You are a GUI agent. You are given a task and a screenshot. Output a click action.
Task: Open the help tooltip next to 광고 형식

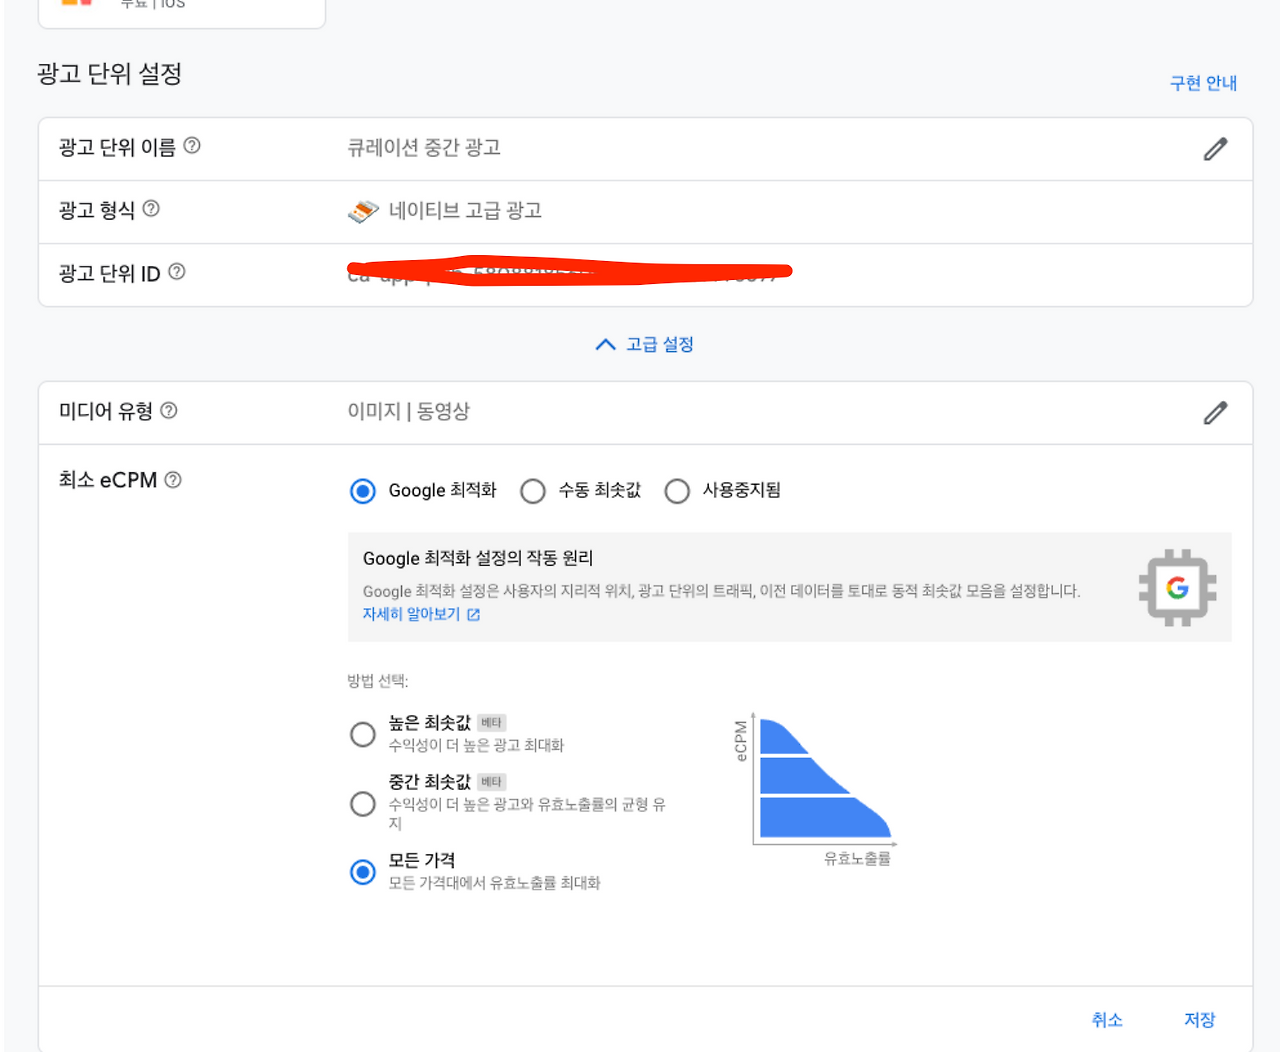coord(152,210)
